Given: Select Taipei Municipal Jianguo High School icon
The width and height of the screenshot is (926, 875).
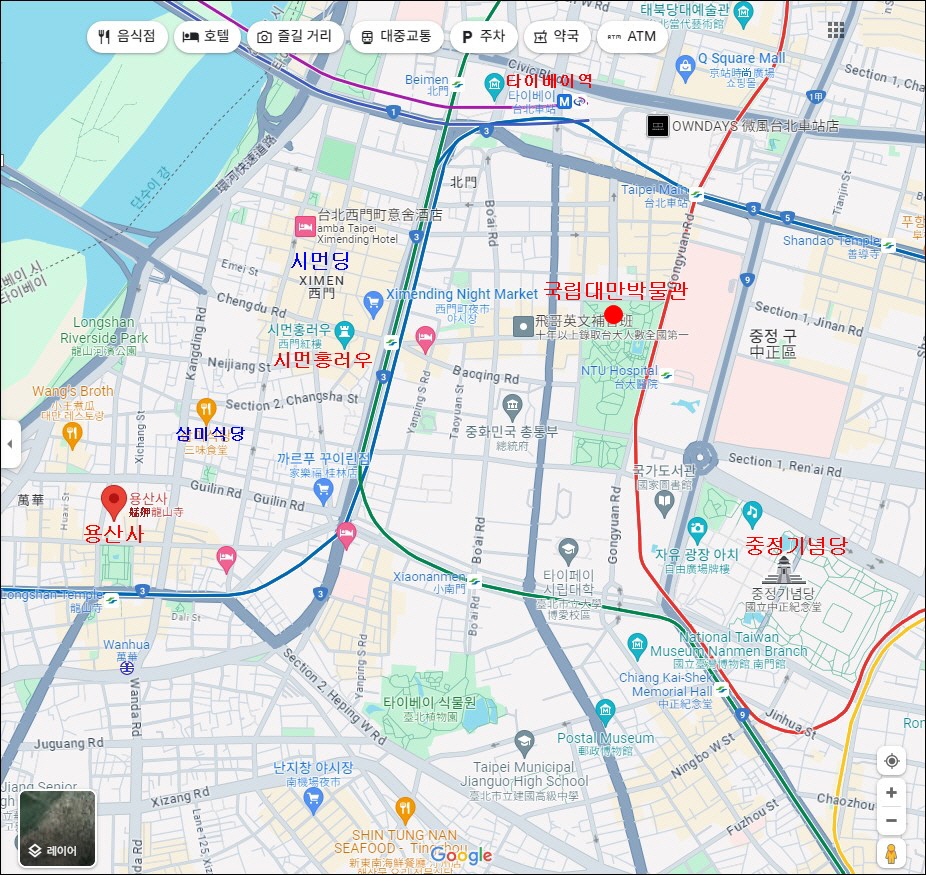Looking at the screenshot, I should tap(524, 743).
